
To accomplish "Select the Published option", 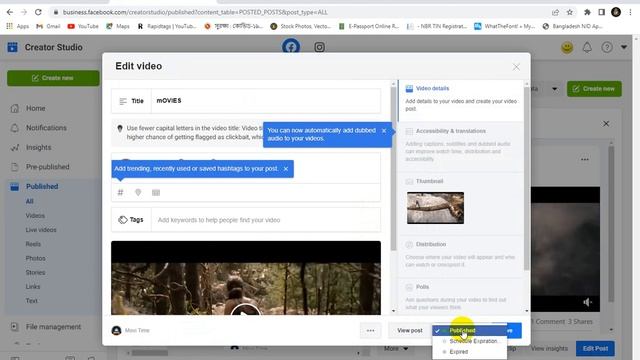I will tap(469, 330).
